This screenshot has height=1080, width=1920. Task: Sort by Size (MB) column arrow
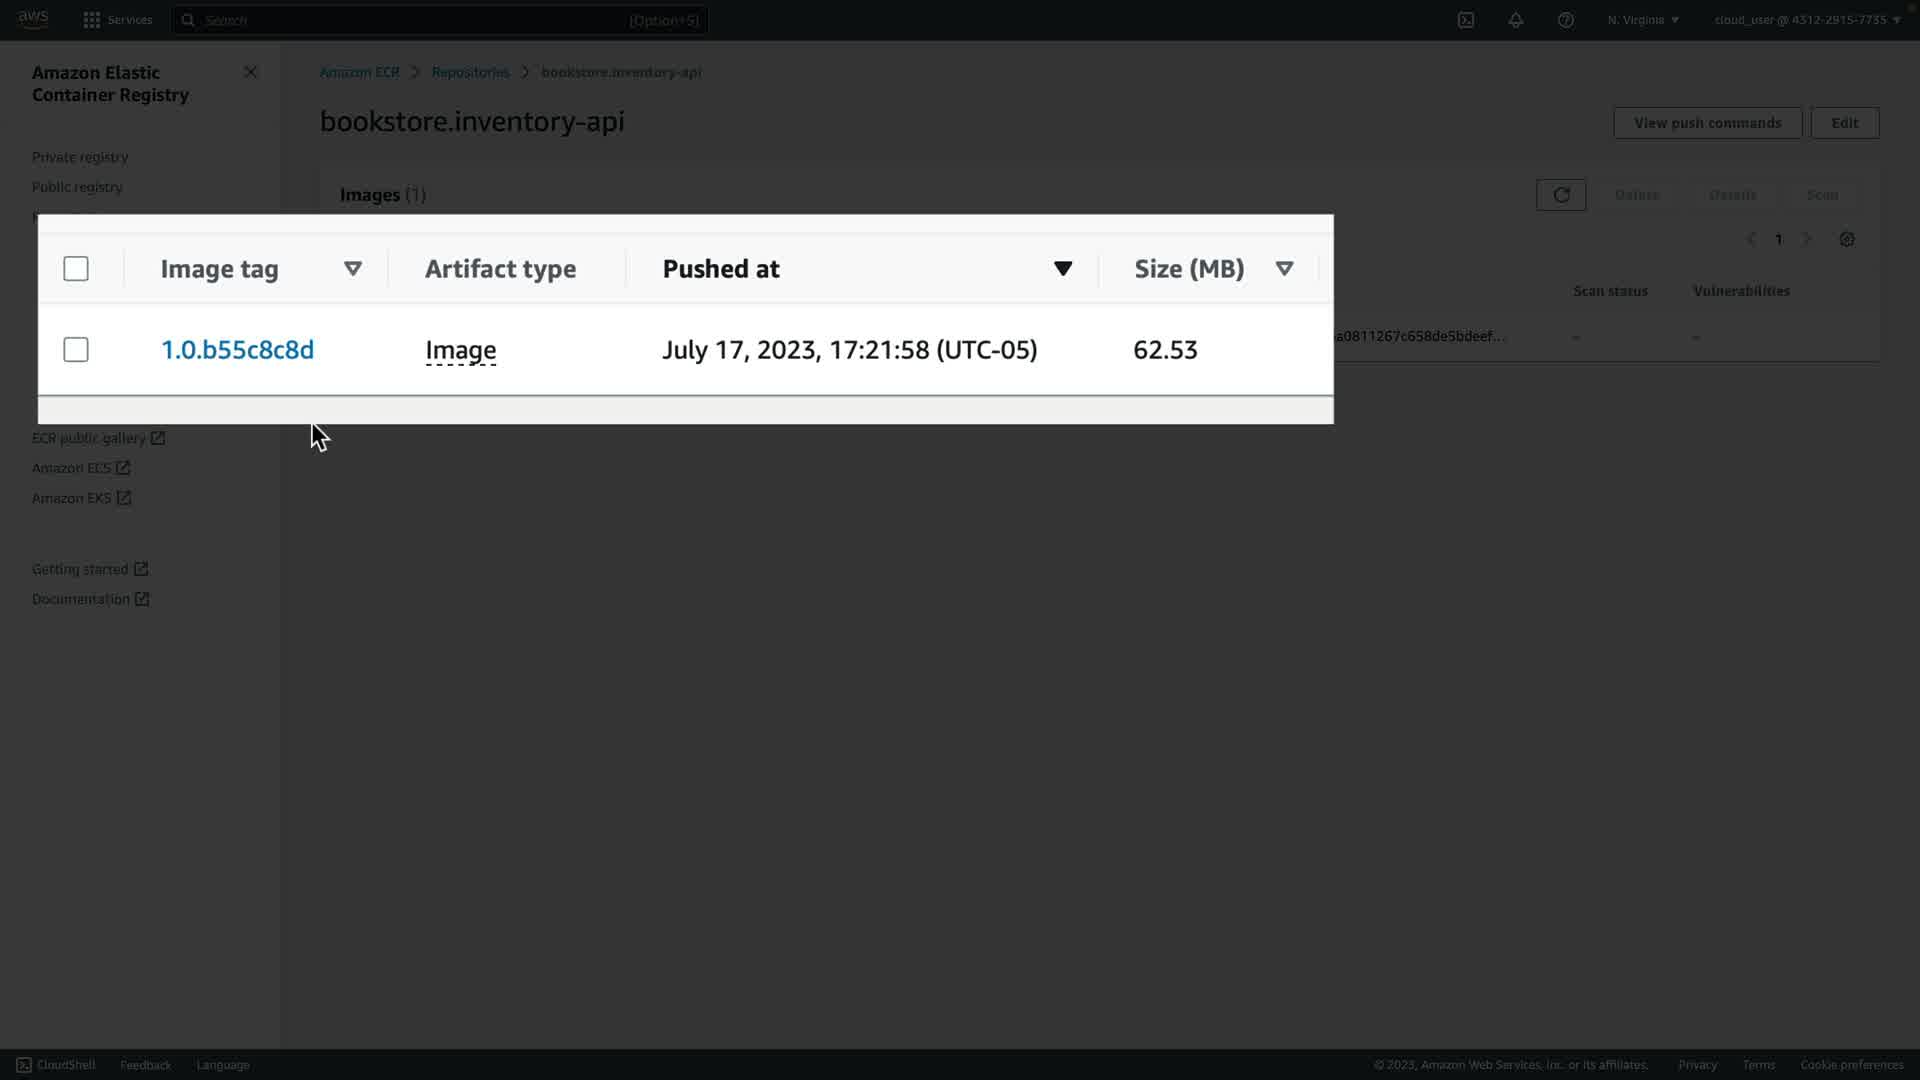(x=1284, y=269)
